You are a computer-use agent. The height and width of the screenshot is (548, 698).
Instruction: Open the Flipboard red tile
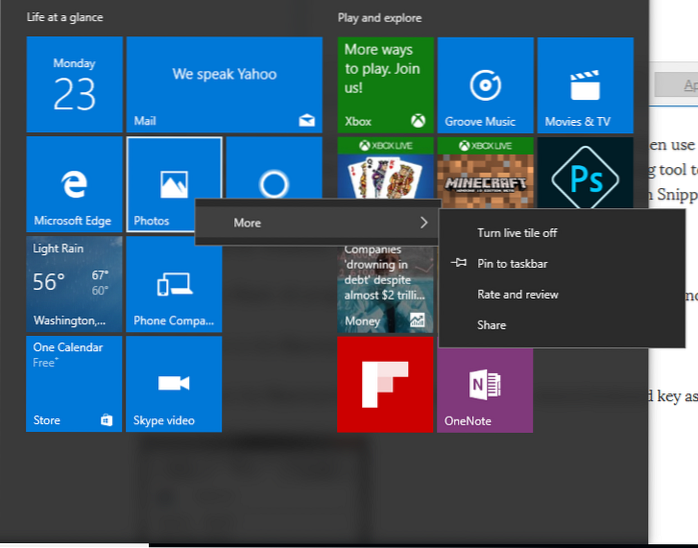386,384
